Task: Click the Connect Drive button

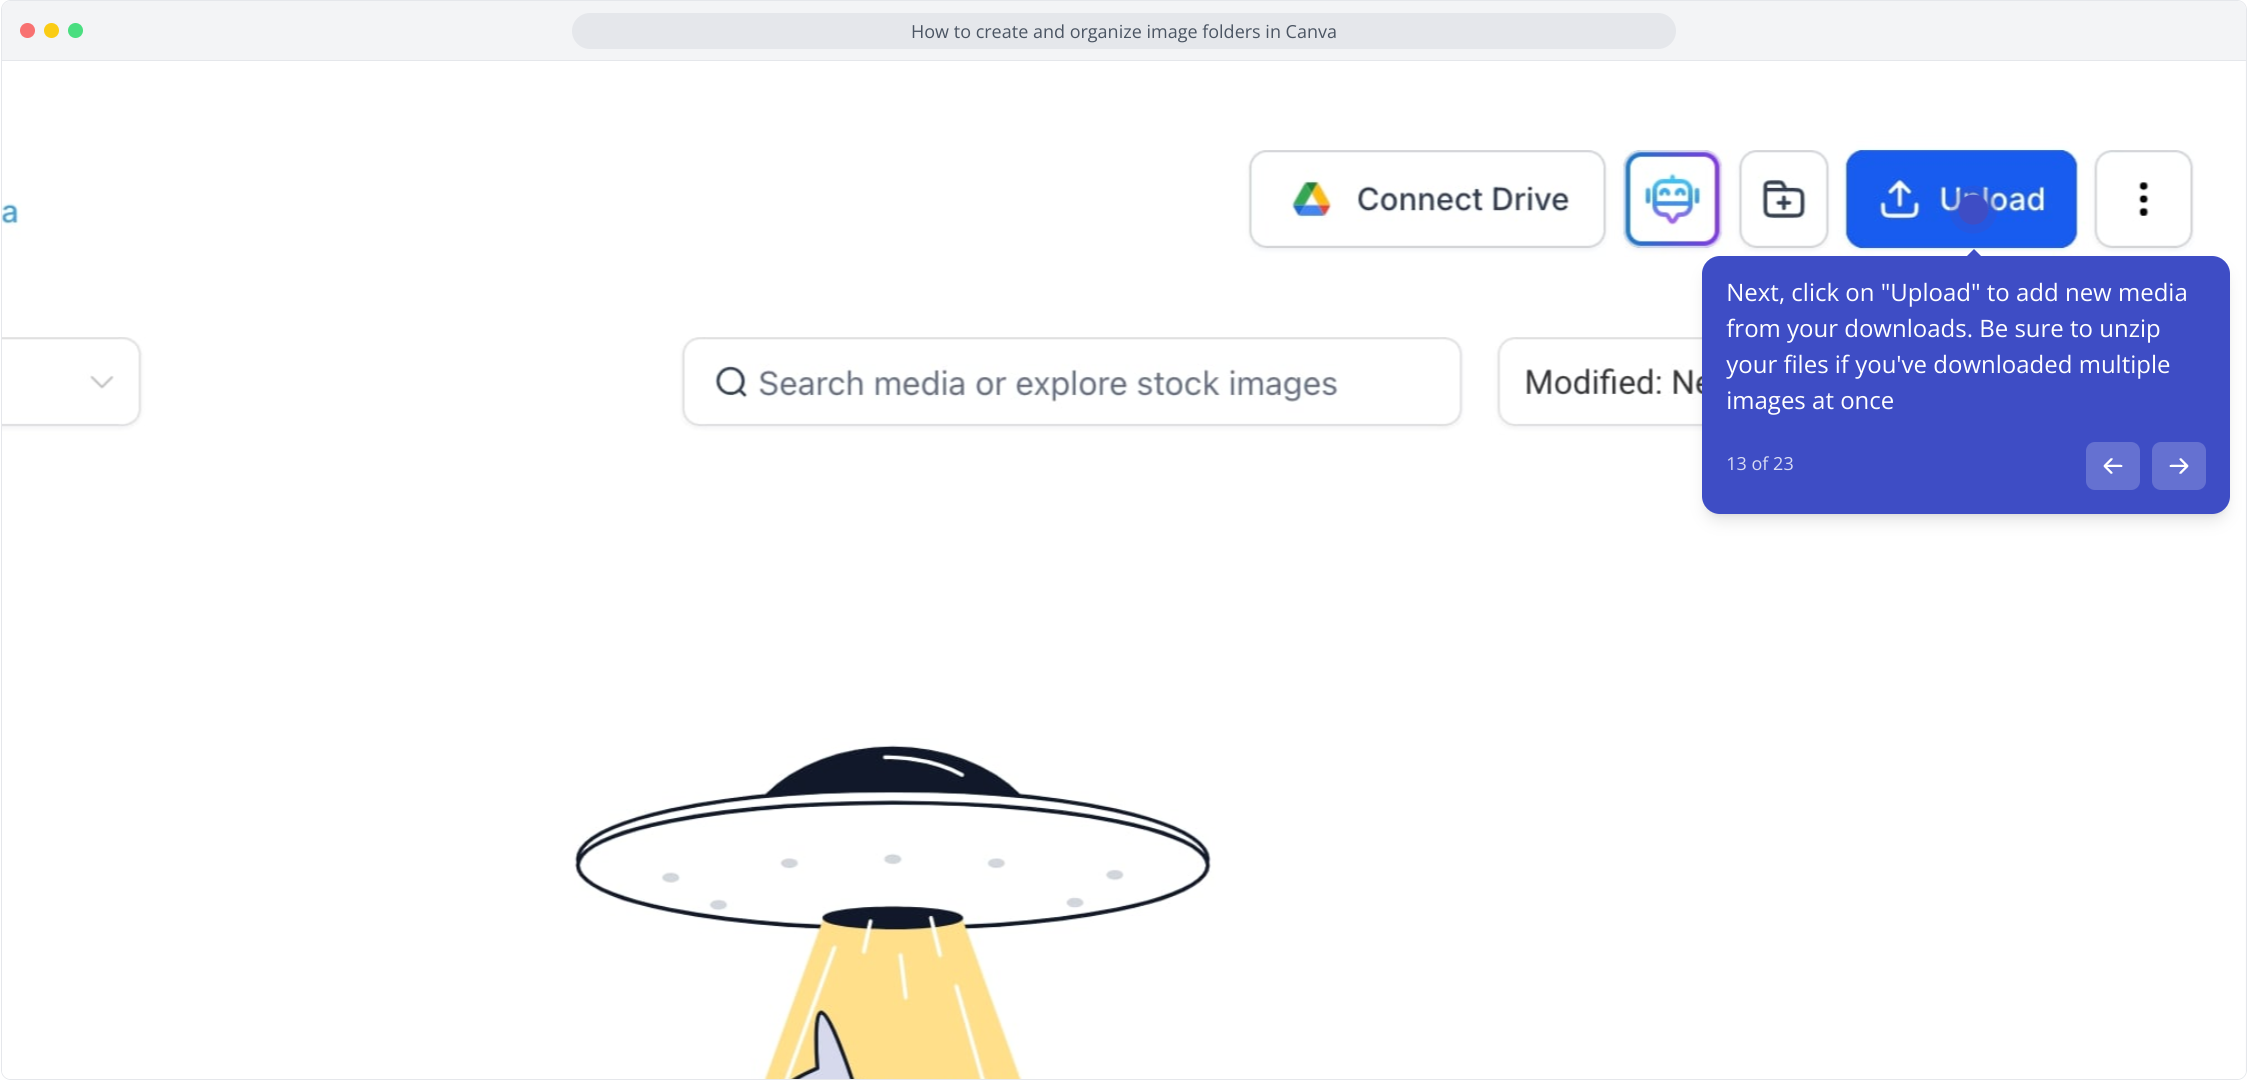Action: point(1427,199)
